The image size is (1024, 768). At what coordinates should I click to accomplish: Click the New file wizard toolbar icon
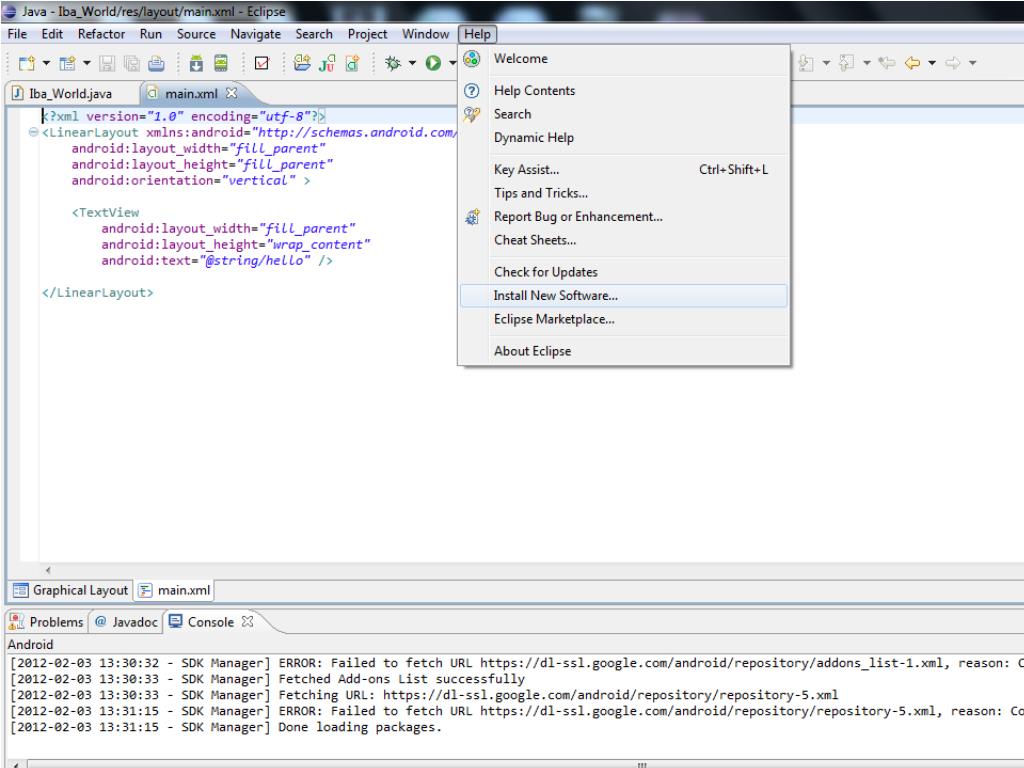(27, 63)
